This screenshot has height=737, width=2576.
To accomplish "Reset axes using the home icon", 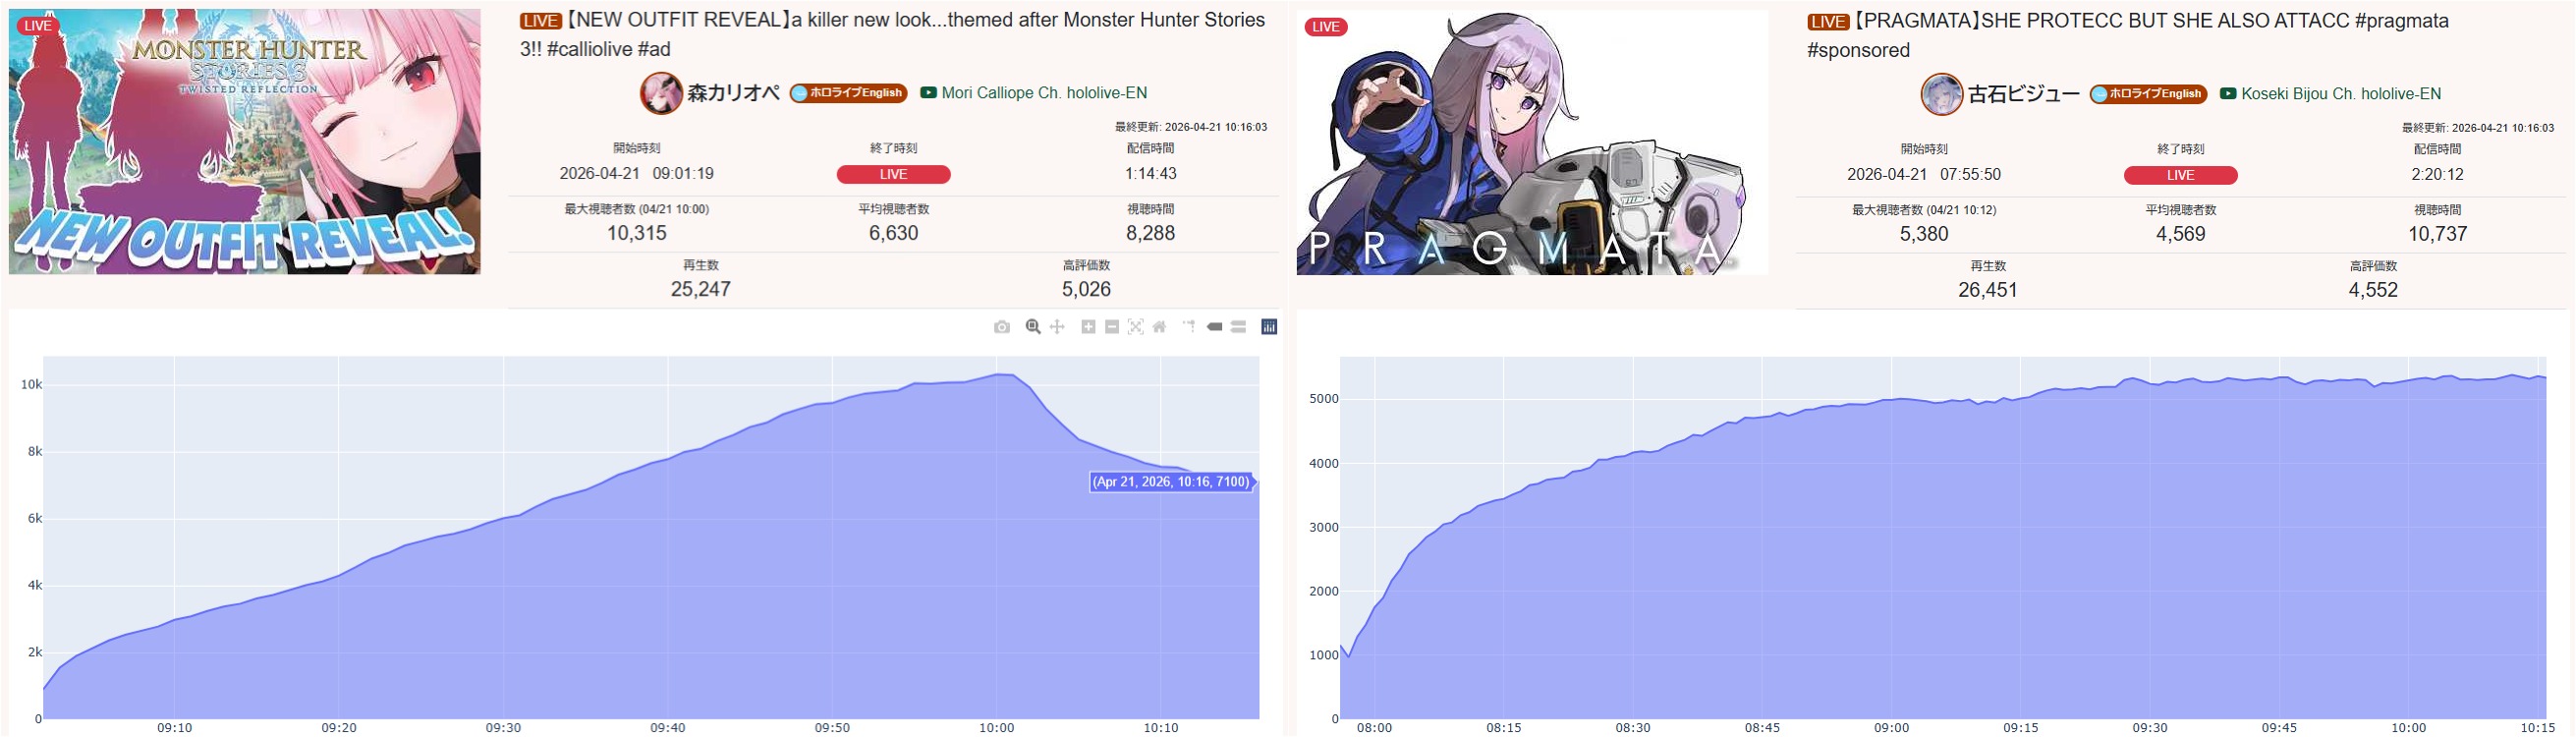I will (x=1160, y=327).
